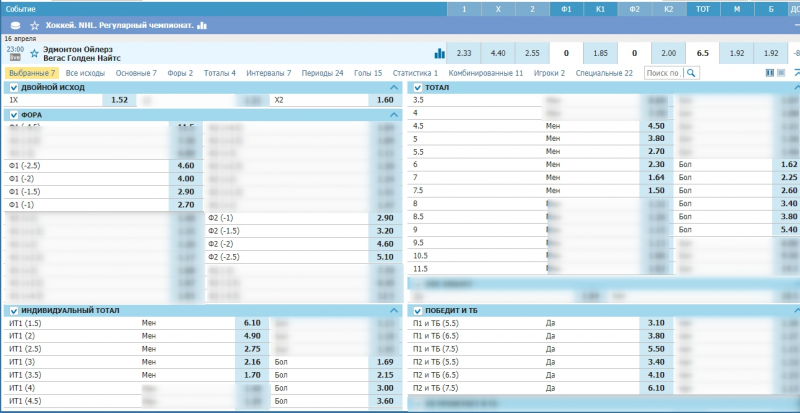The width and height of the screenshot is (800, 413).
Task: Click the live broadcast icon under 23:00
Action: coord(15,58)
